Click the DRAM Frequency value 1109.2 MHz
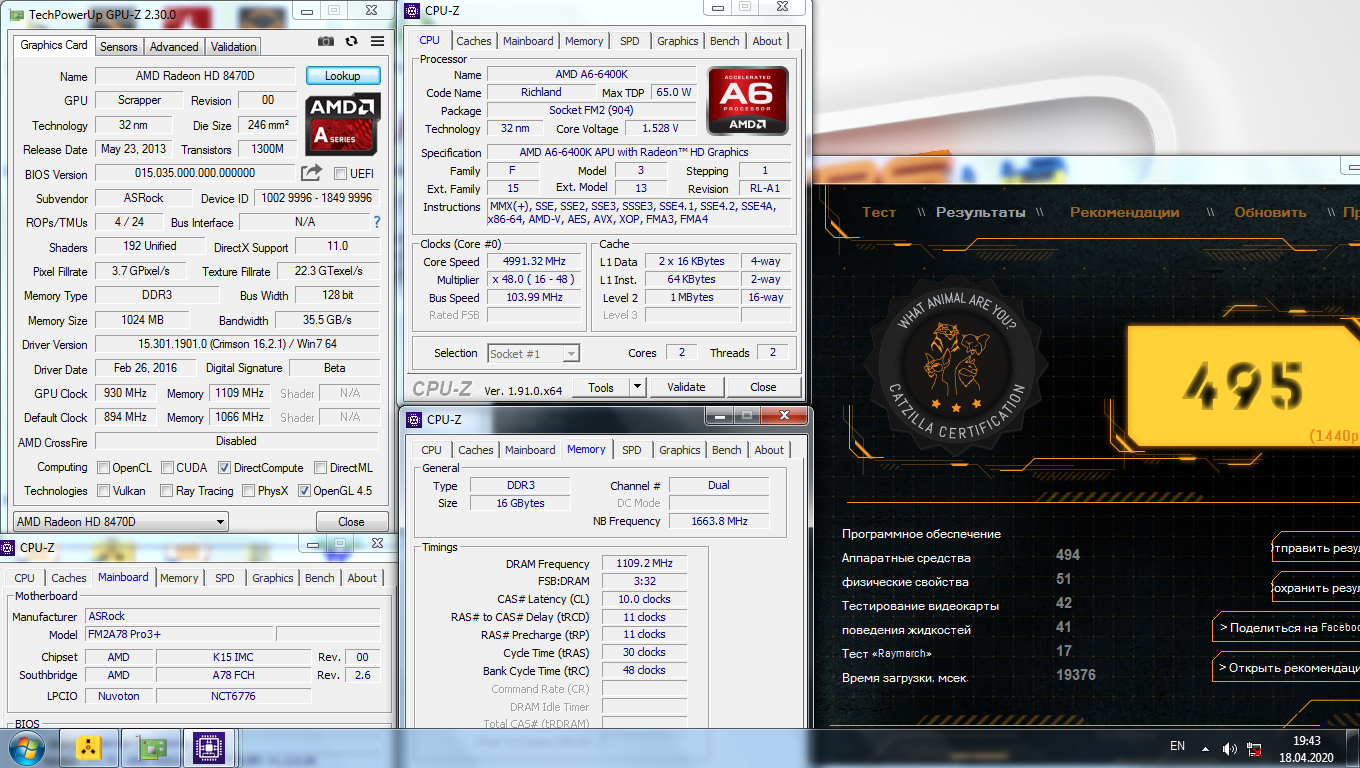The image size is (1360, 768). [x=644, y=564]
